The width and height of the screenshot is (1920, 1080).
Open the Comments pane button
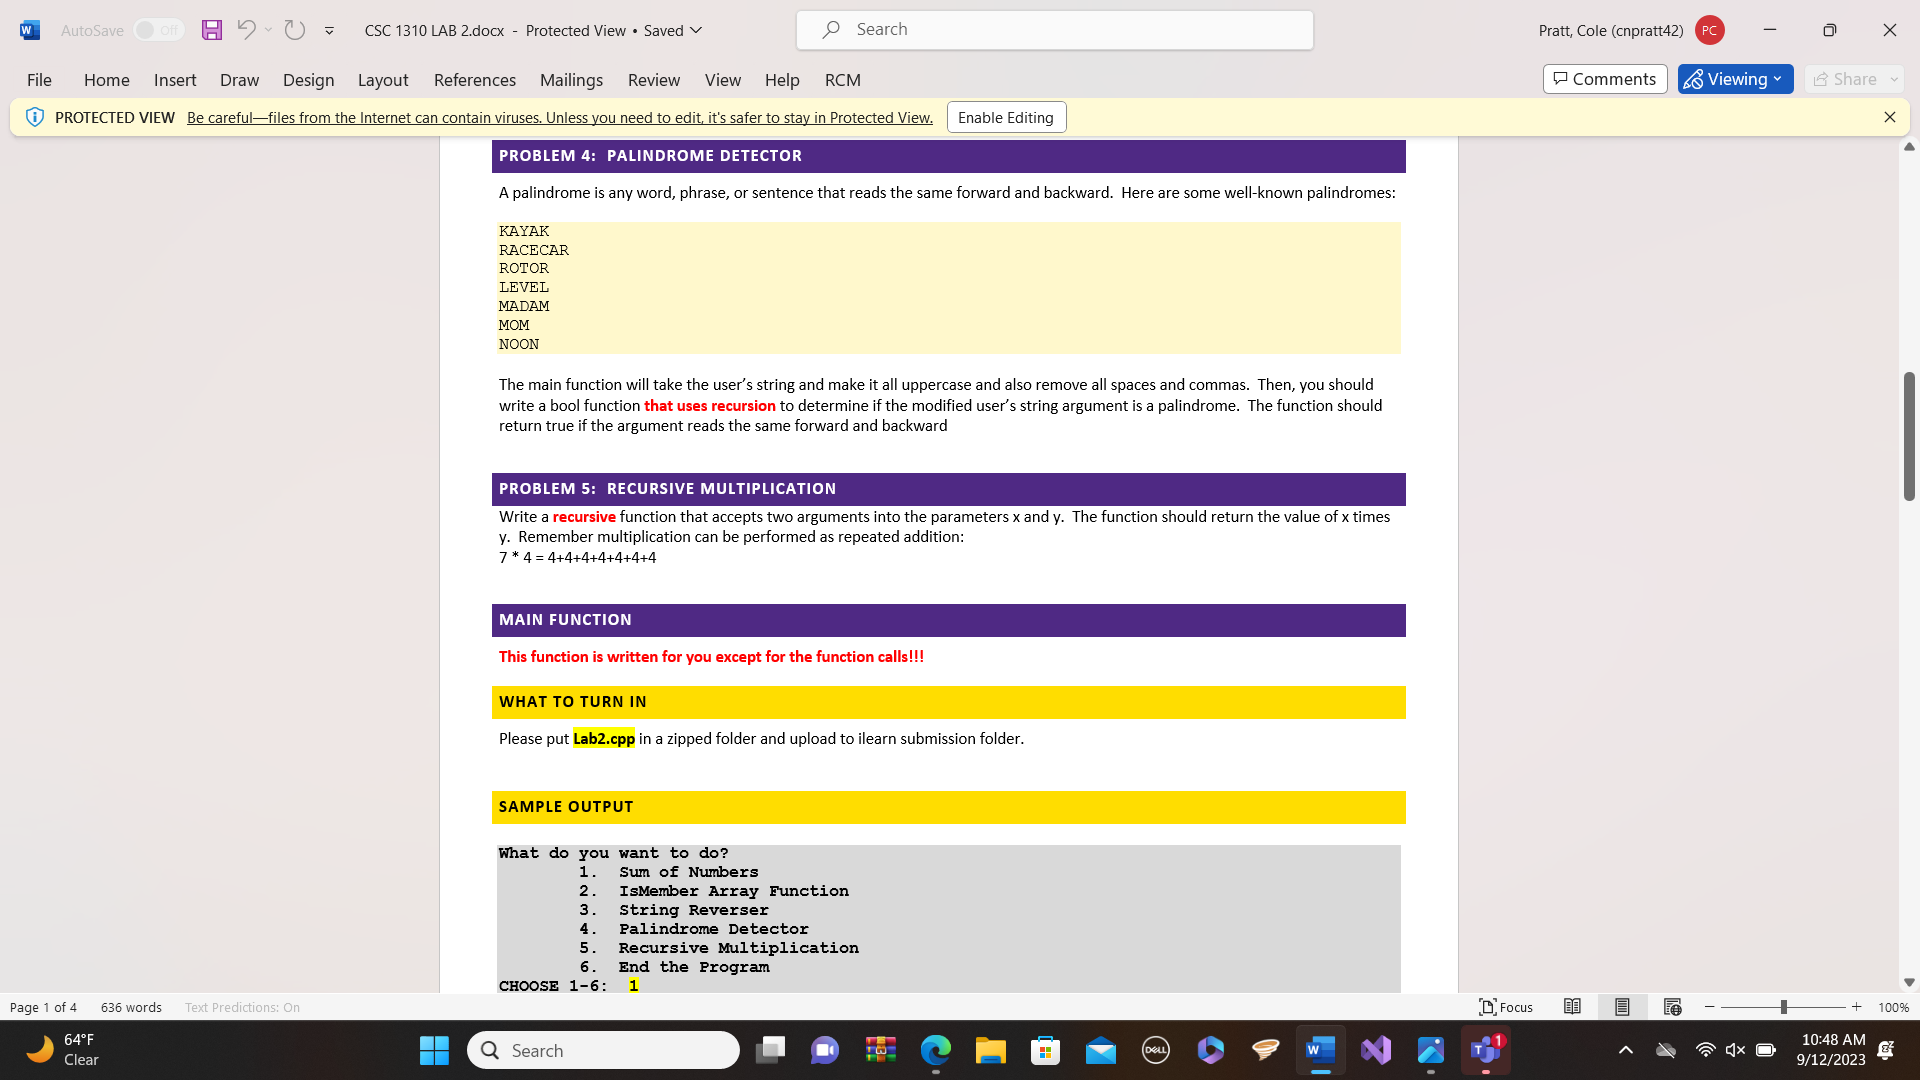point(1604,79)
